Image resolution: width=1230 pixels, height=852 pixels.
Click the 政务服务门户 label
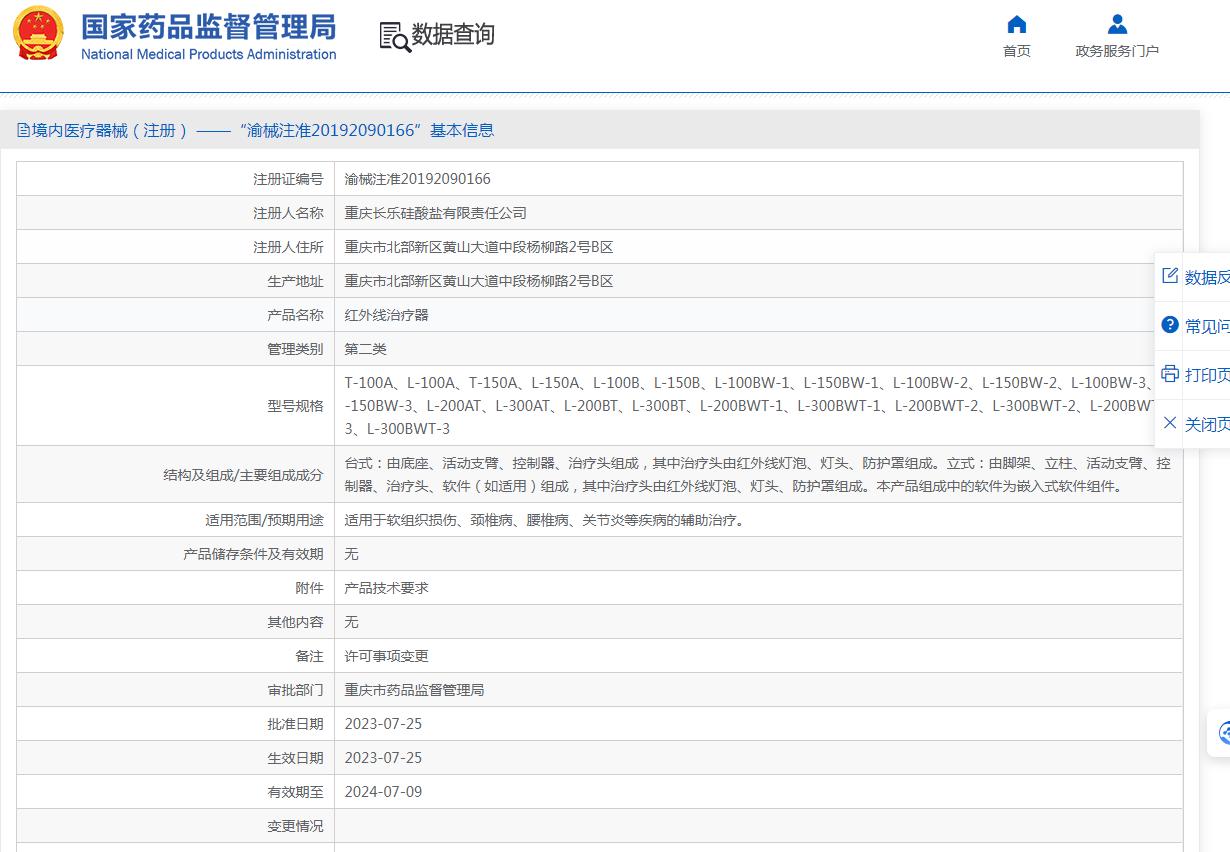(x=1117, y=51)
